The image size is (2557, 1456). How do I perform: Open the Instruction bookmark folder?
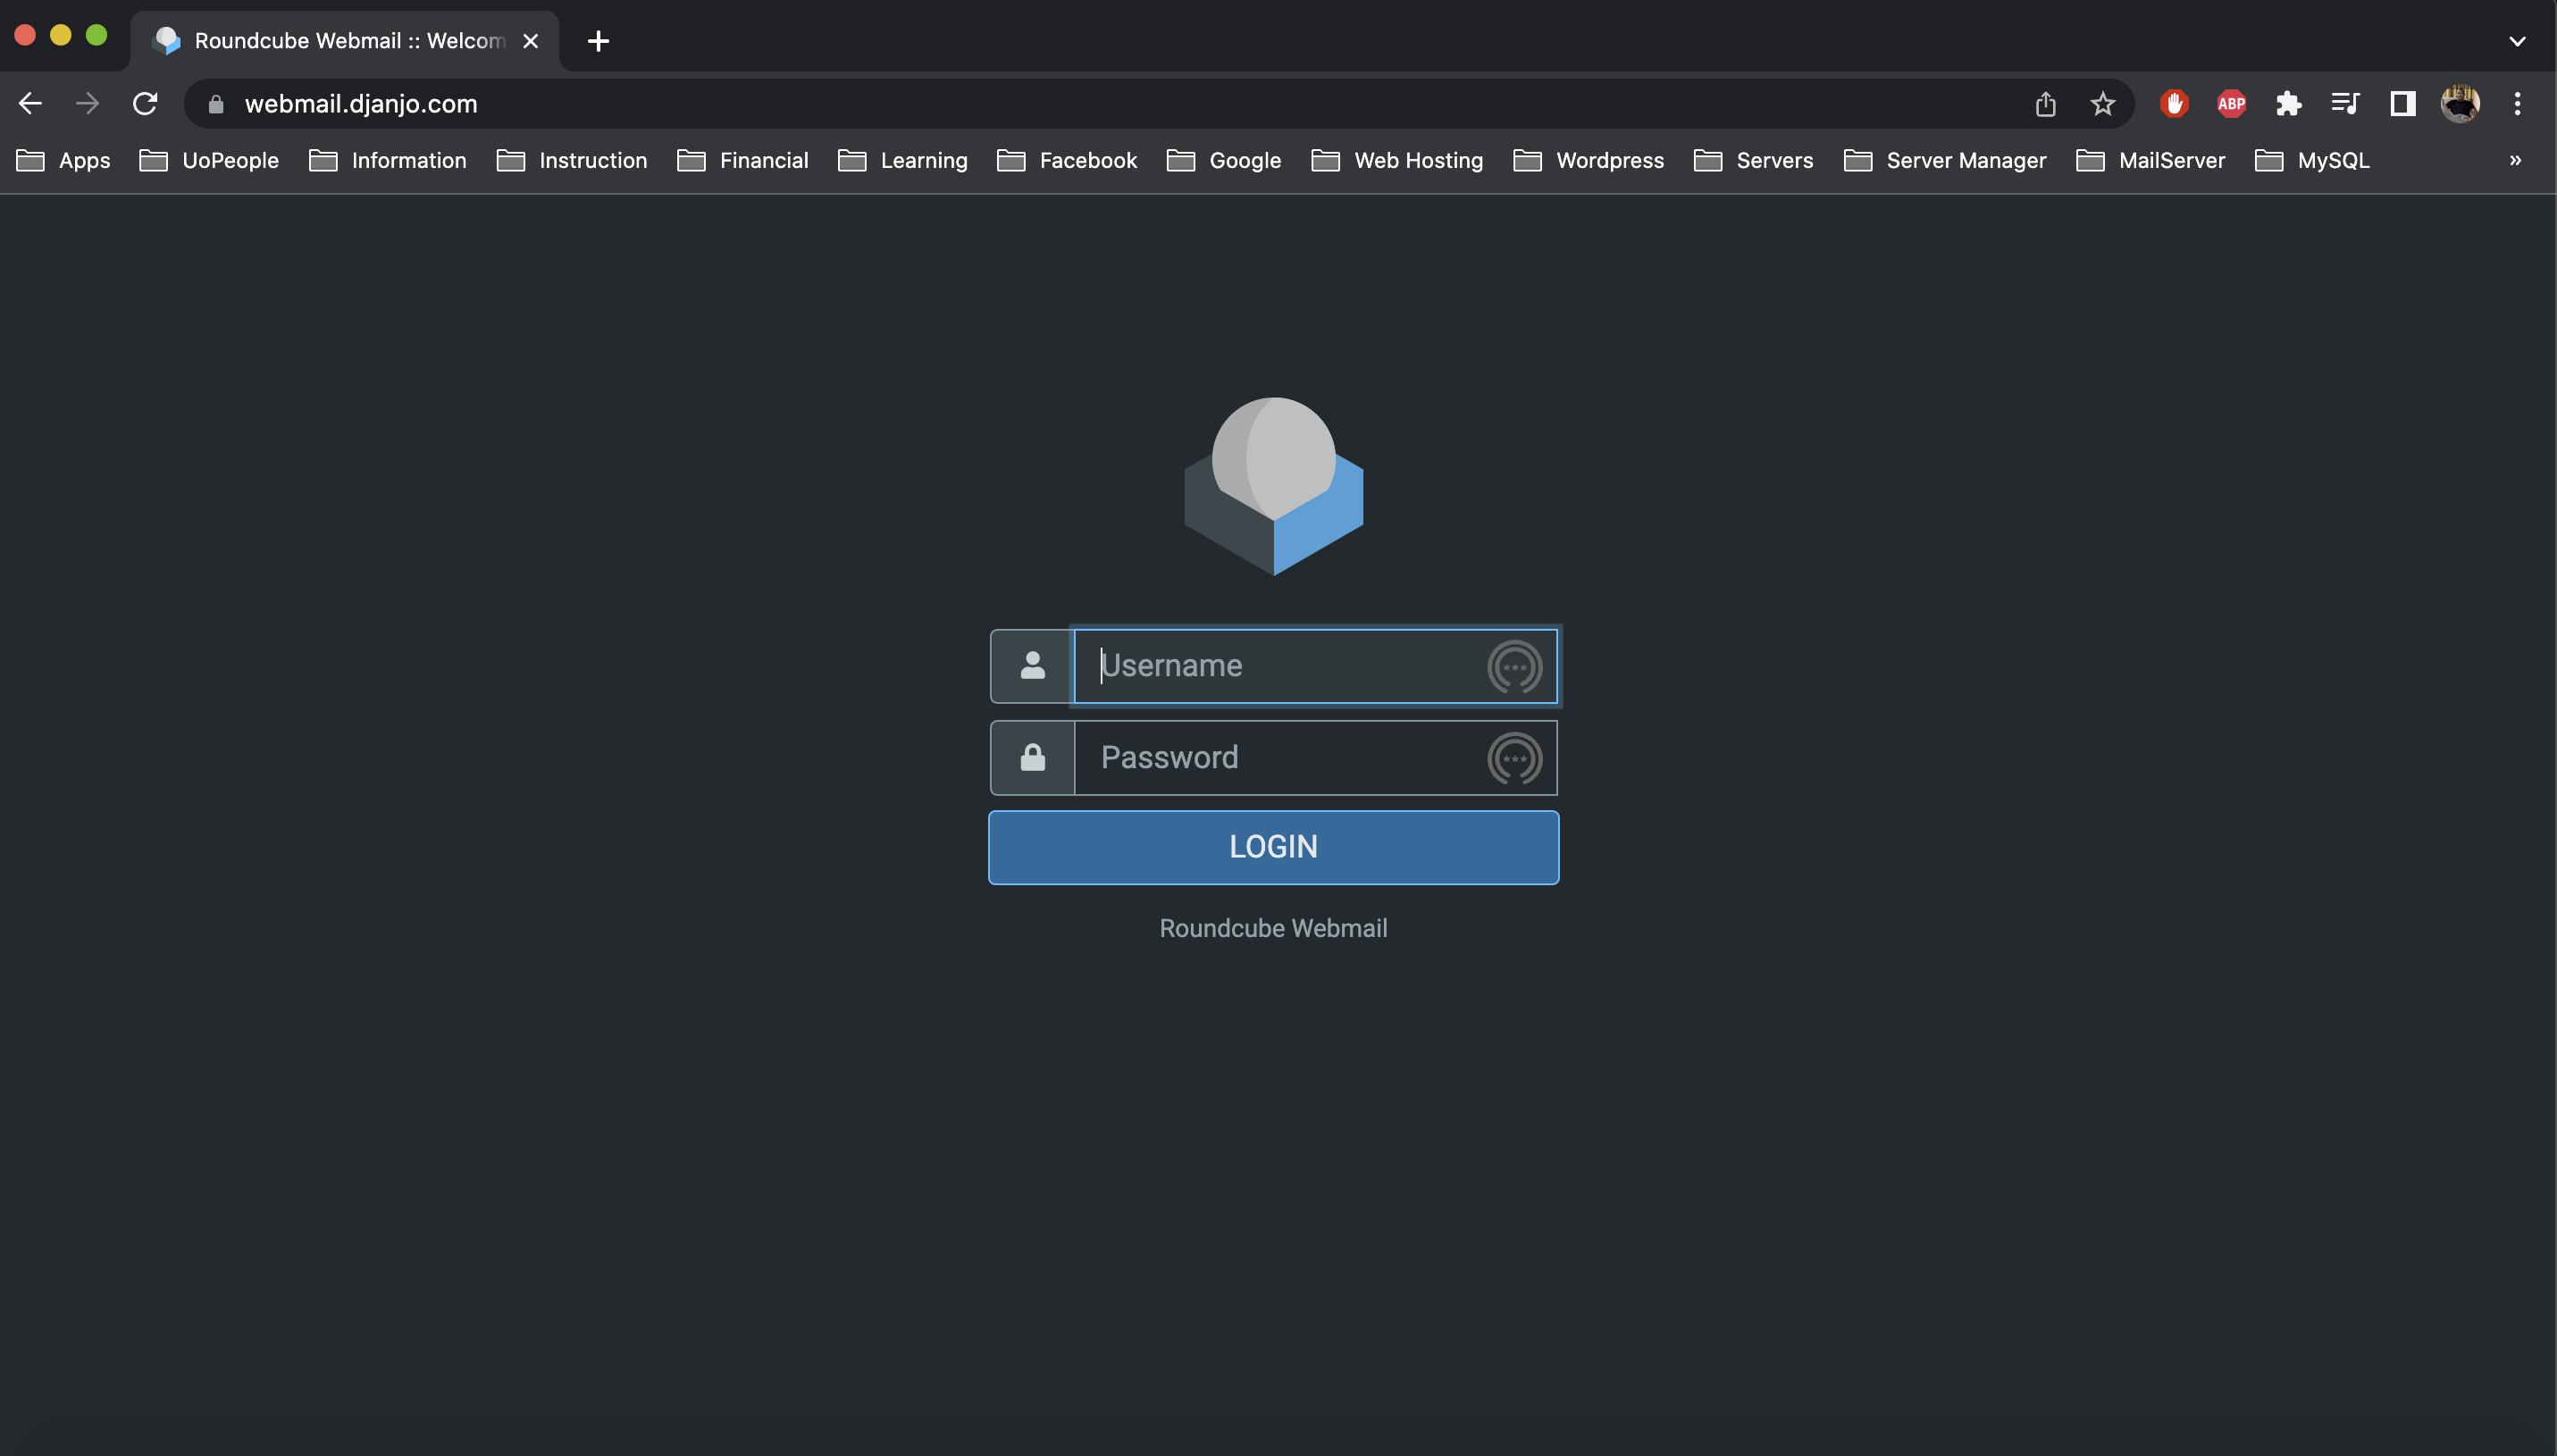(x=572, y=160)
